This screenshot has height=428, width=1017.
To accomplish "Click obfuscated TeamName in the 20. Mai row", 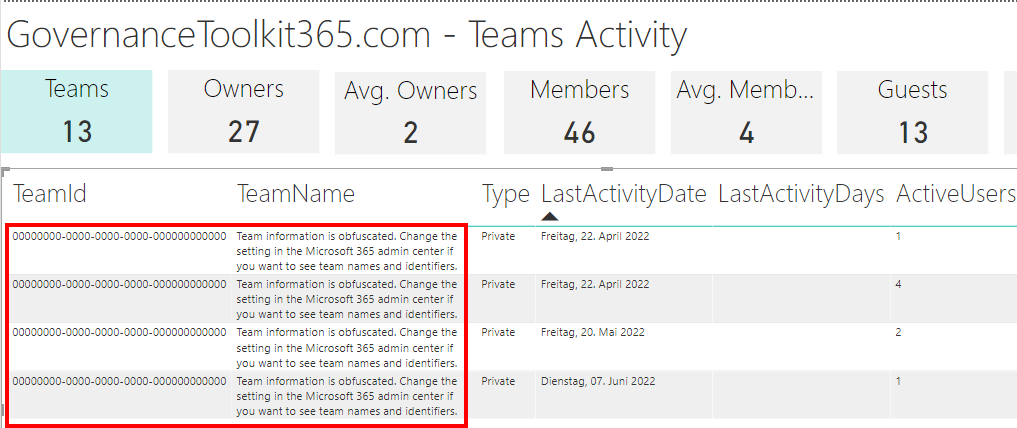I will [346, 348].
